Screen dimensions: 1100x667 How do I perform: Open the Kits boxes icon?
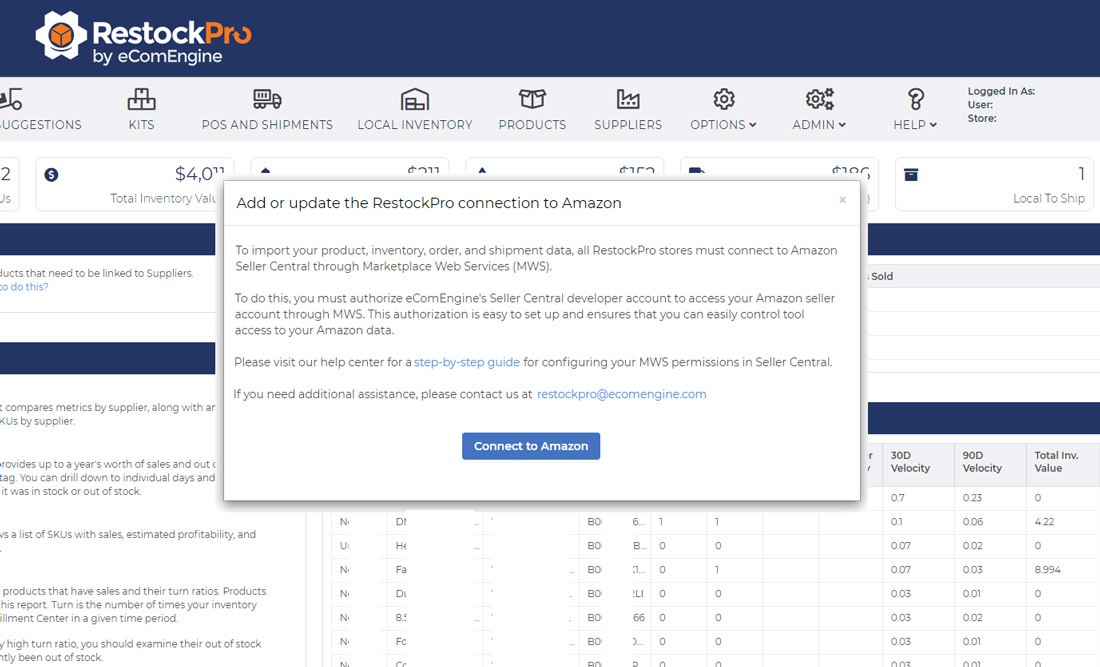(x=141, y=99)
